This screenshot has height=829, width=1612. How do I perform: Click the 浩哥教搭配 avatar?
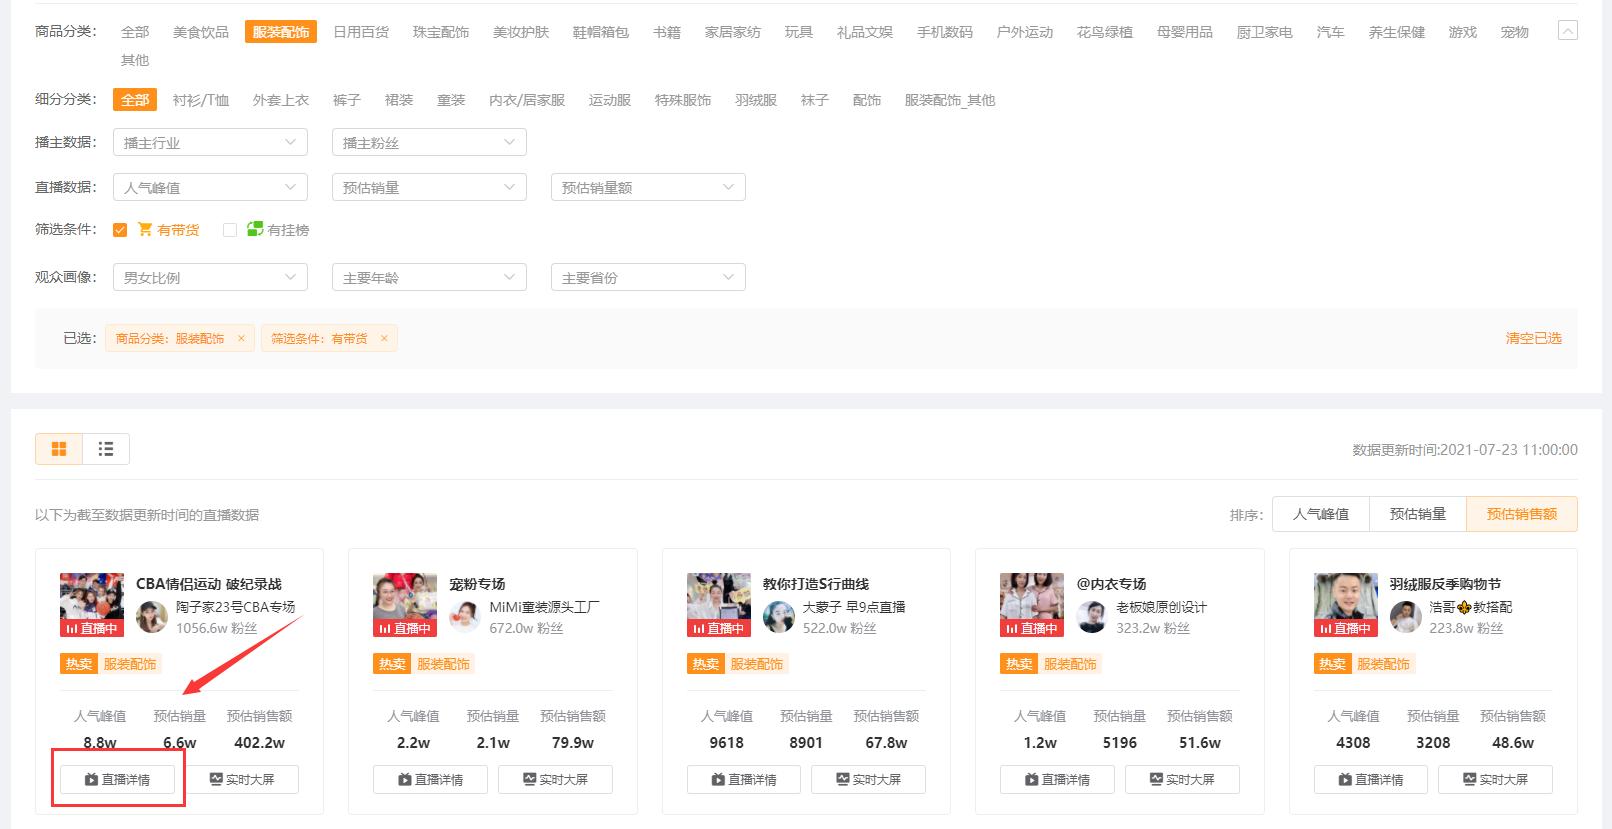click(1406, 617)
